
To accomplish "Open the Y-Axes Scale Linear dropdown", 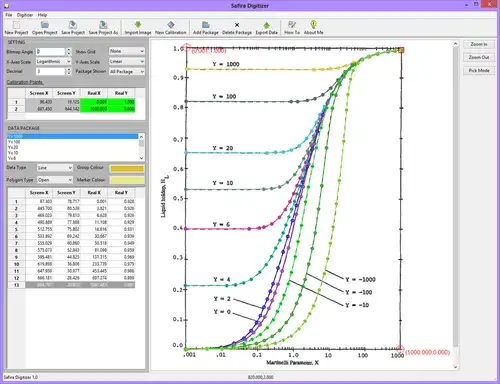I will pyautogui.click(x=127, y=62).
